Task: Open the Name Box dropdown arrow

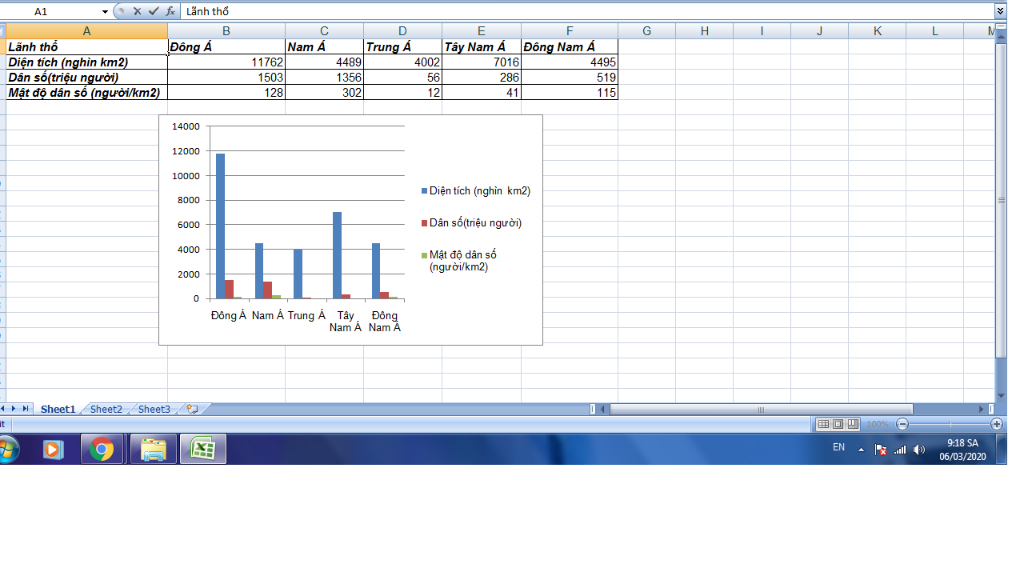Action: click(105, 11)
